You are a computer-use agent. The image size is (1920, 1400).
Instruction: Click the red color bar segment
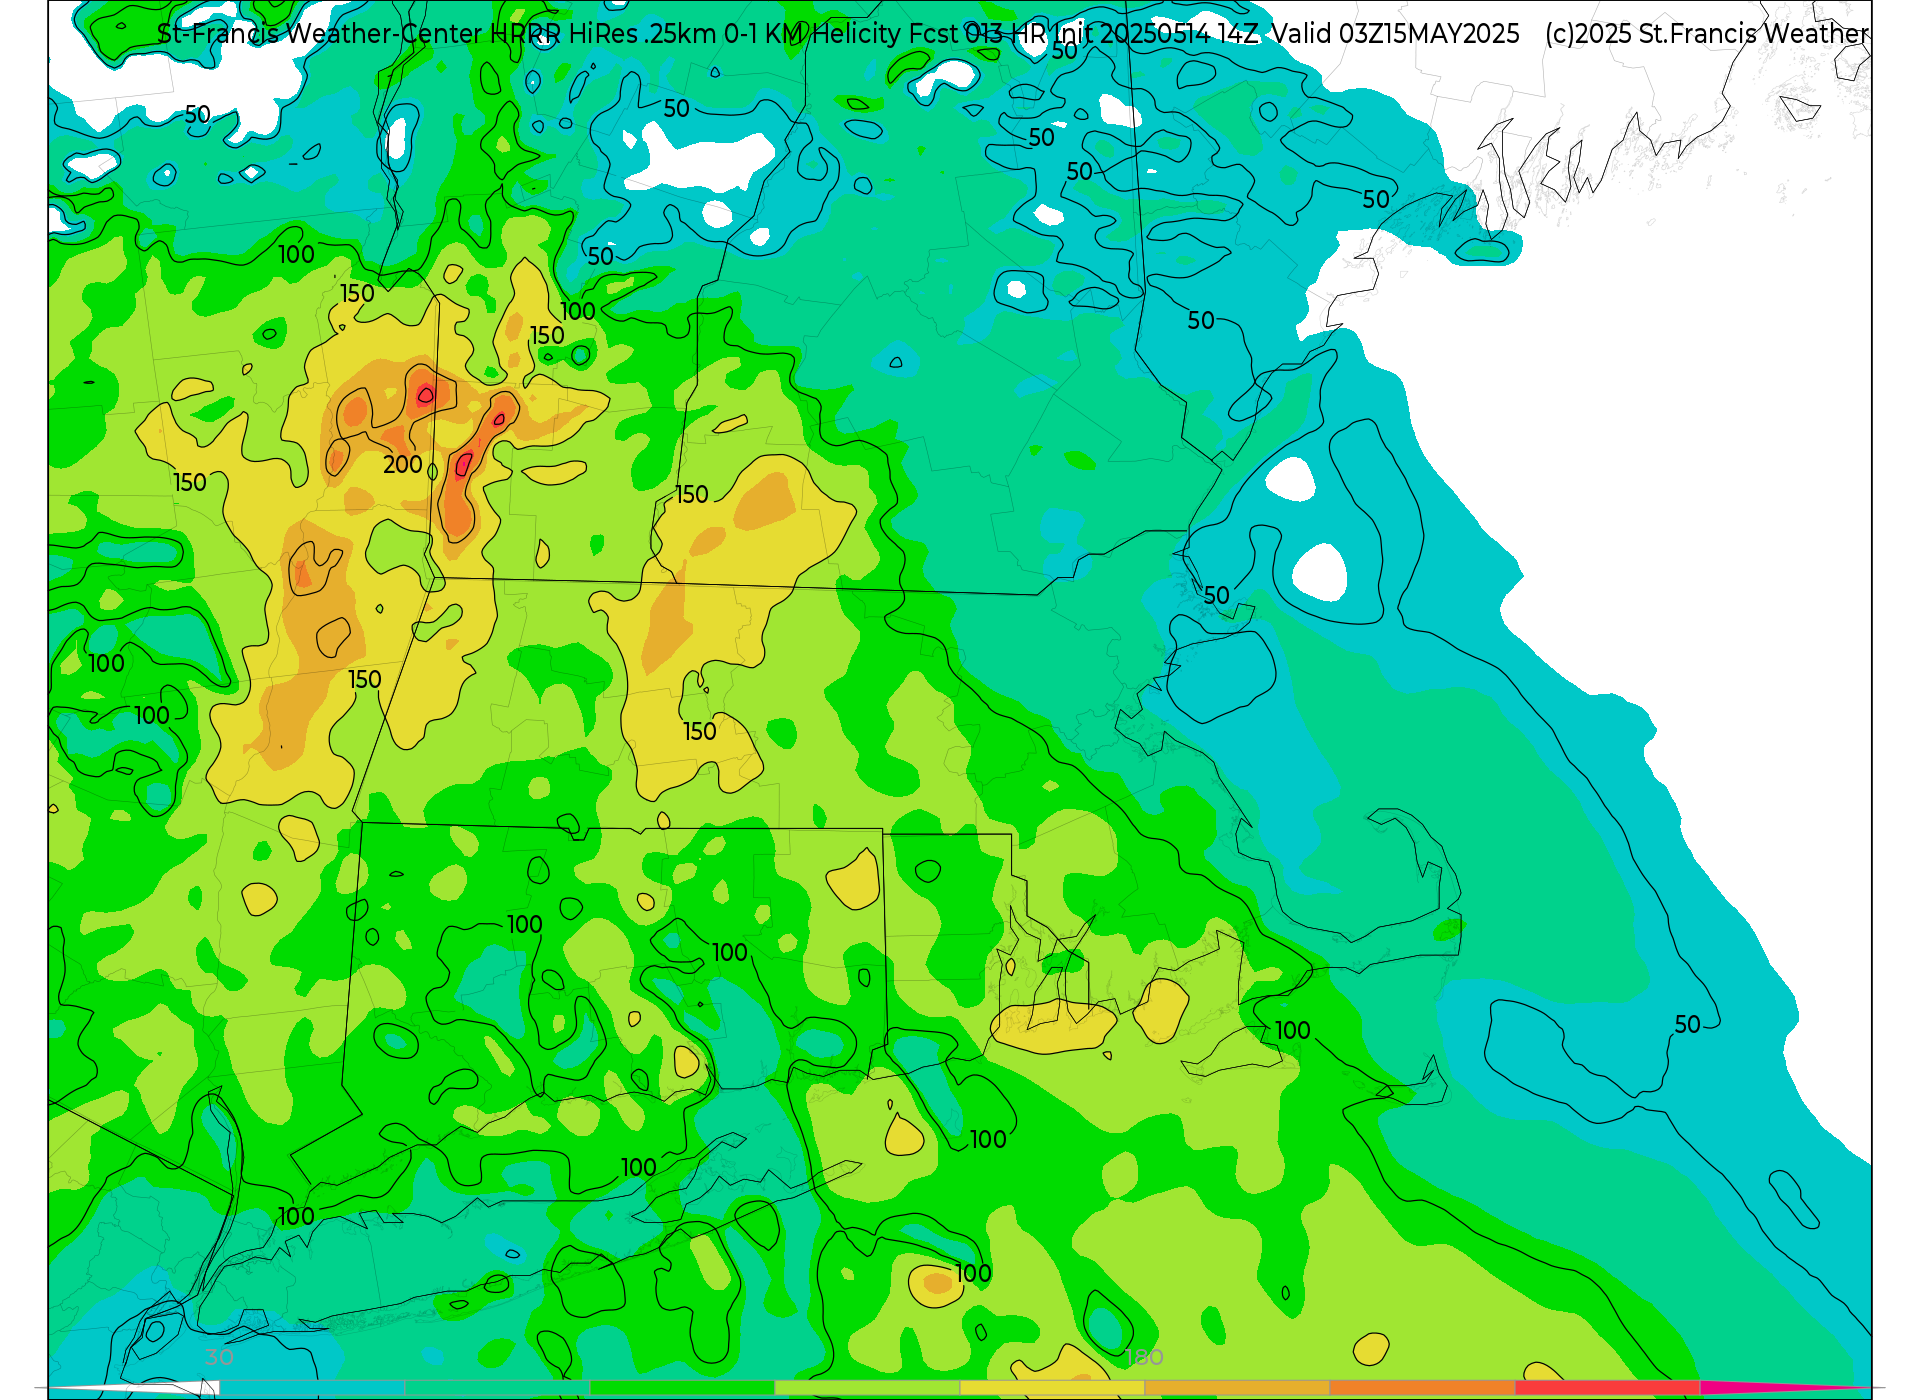click(x=1606, y=1388)
